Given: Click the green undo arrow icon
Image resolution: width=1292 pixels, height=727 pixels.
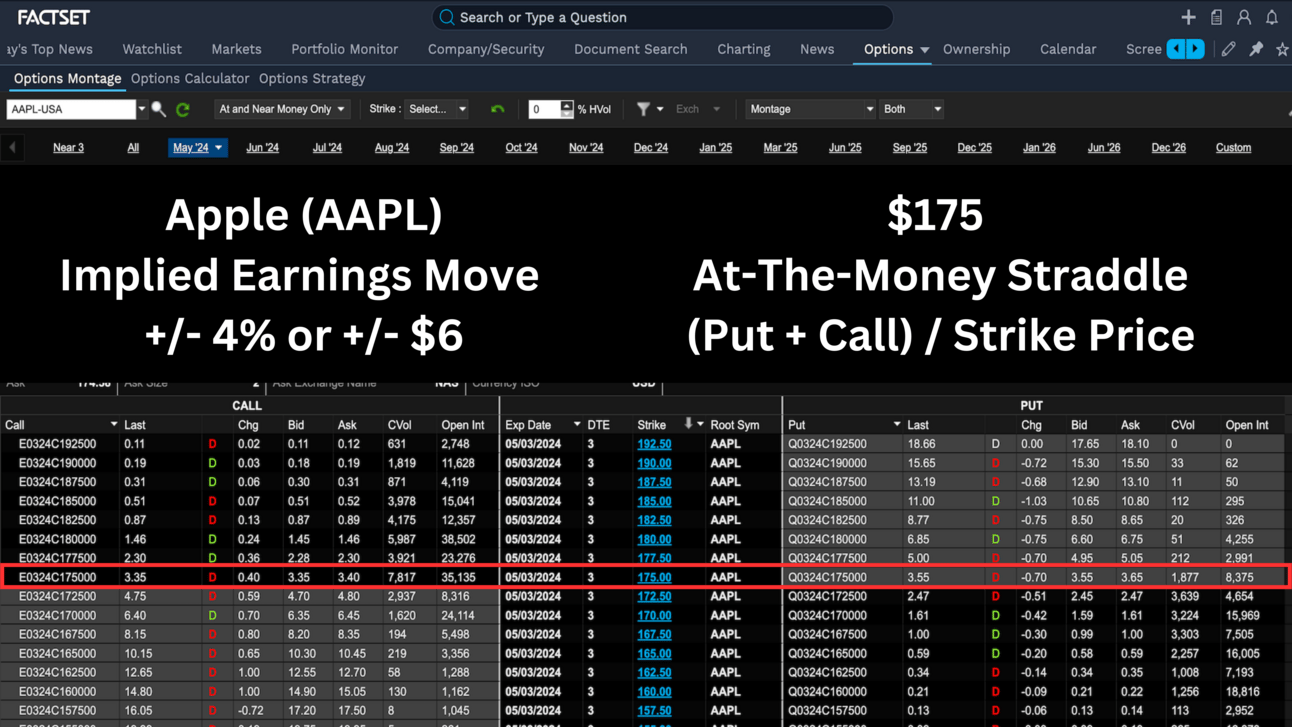Looking at the screenshot, I should [498, 109].
